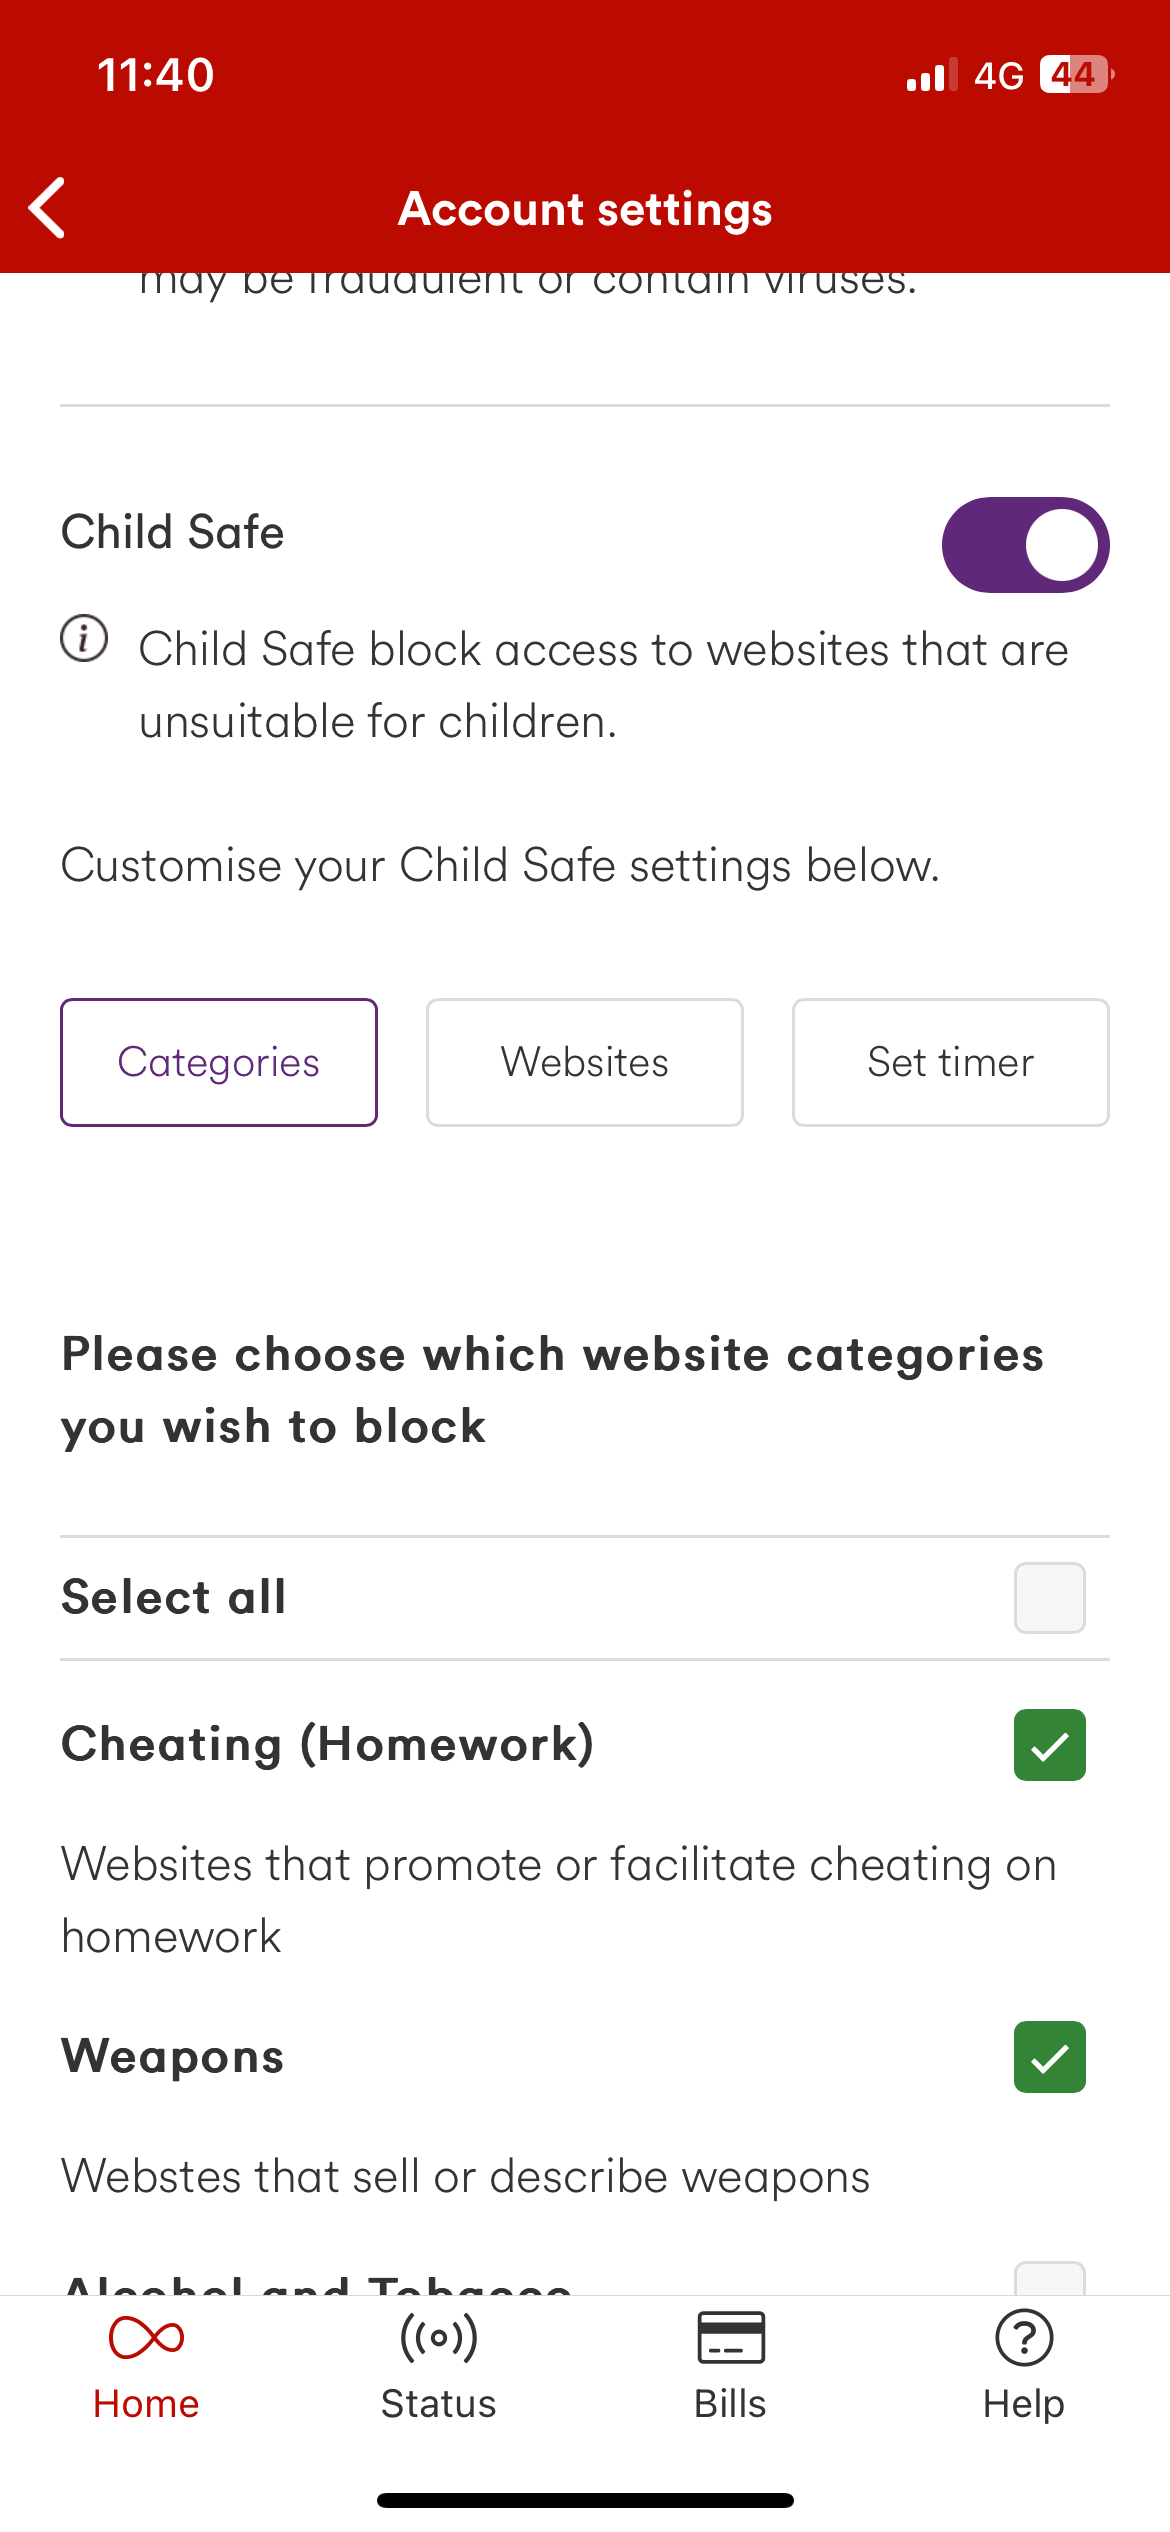Viewport: 1170px width, 2532px height.
Task: Tap the Weapons category label
Action: point(173,2057)
